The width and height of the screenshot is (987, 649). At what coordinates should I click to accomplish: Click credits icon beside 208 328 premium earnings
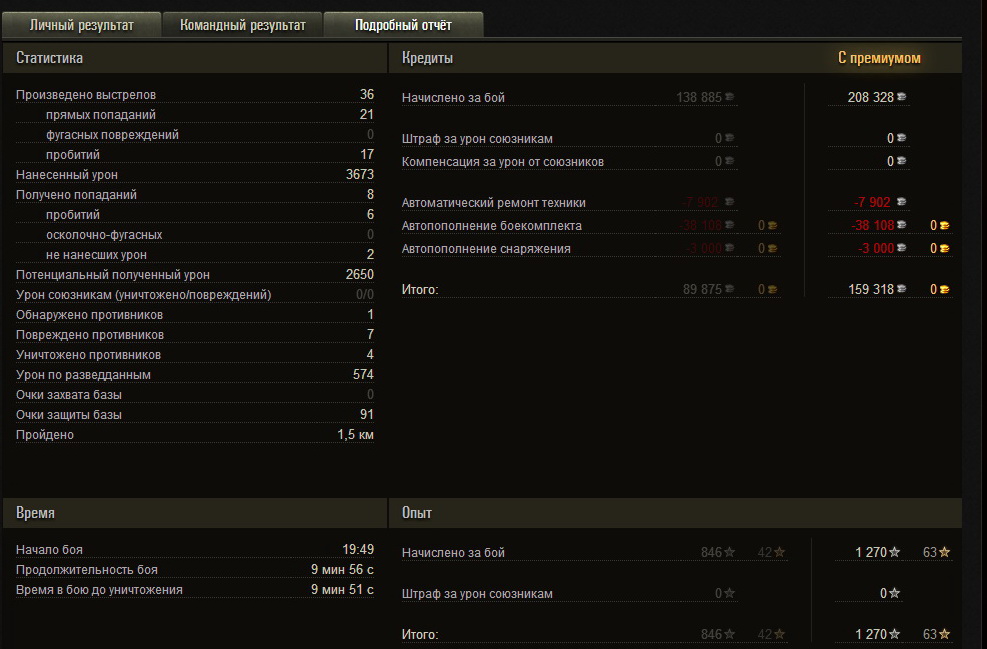(x=901, y=97)
